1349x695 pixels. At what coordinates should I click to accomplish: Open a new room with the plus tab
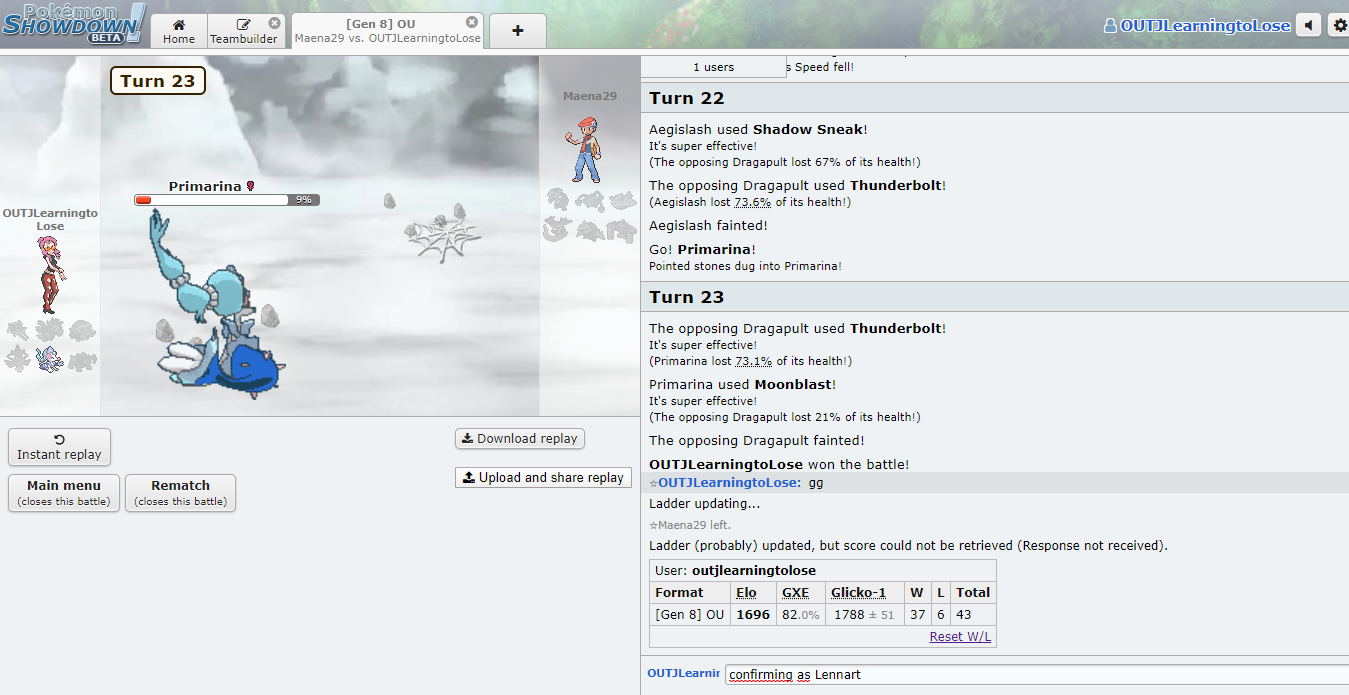click(x=517, y=31)
